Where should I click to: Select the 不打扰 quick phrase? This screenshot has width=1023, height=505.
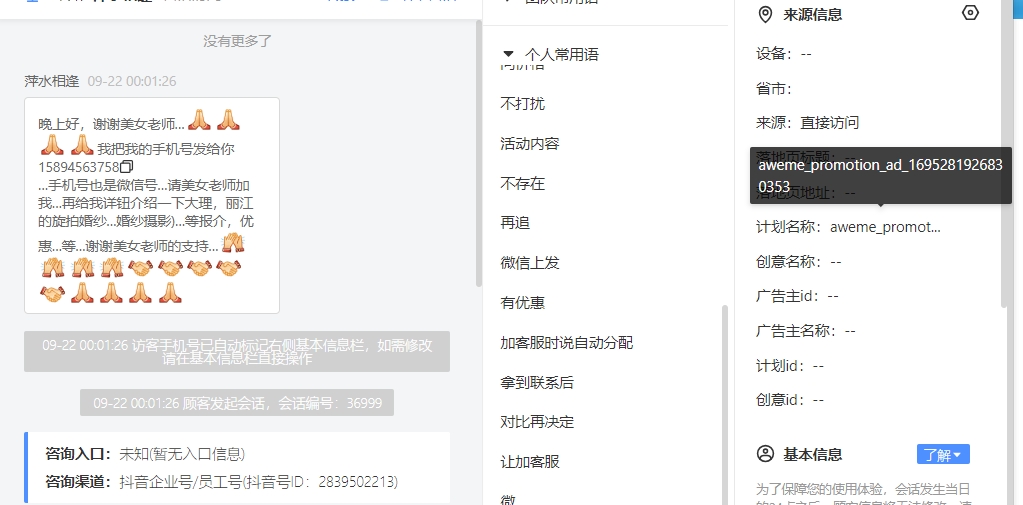coord(523,104)
